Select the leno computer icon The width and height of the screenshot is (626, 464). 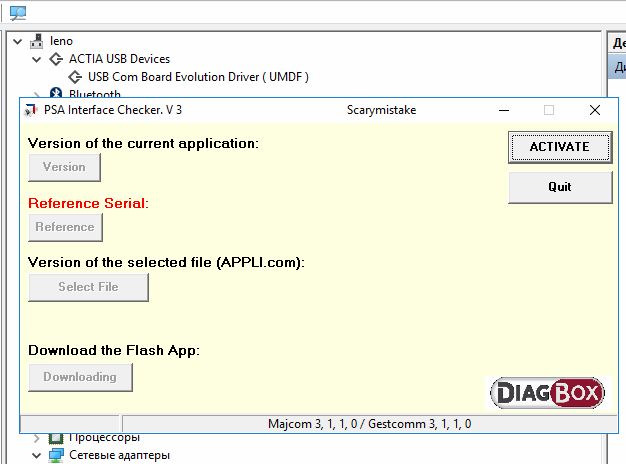click(x=37, y=41)
